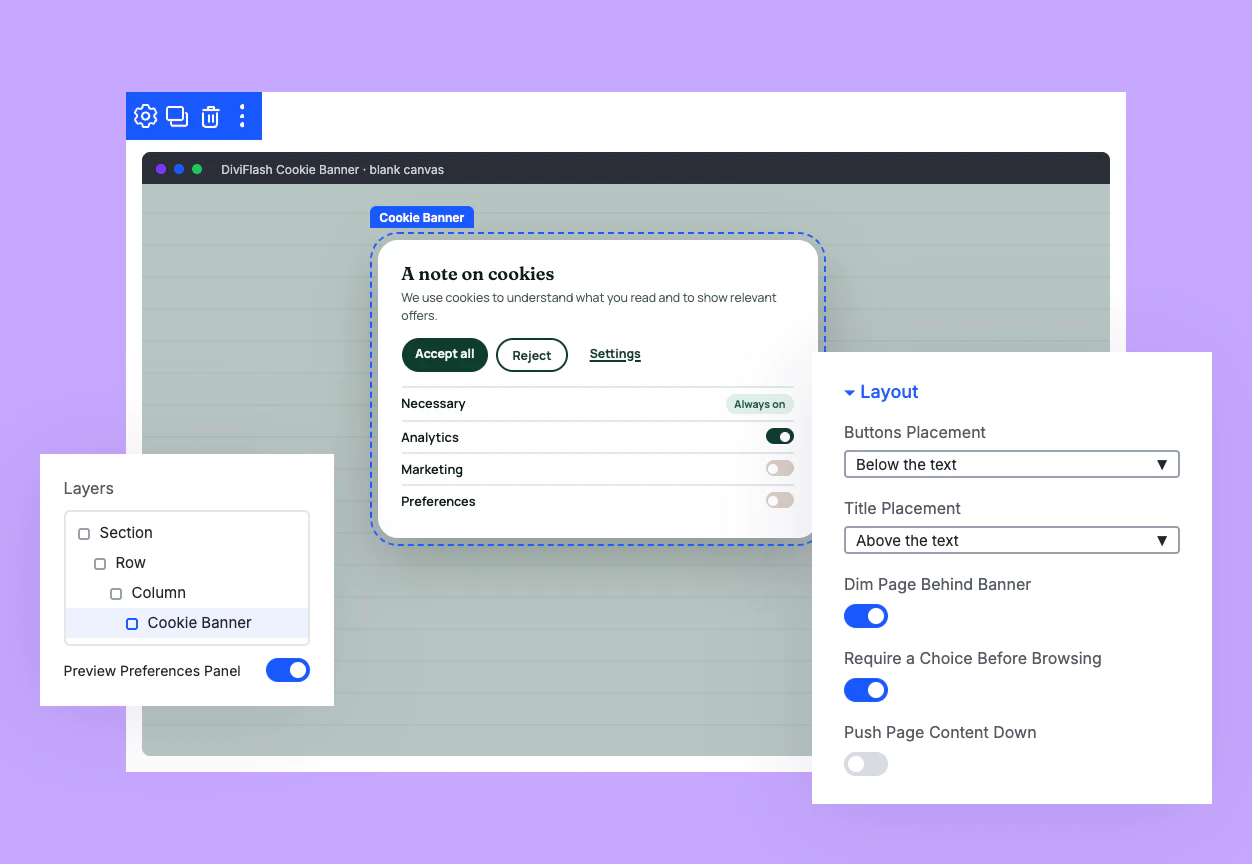Open Buttons Placement dropdown

pos(1012,464)
